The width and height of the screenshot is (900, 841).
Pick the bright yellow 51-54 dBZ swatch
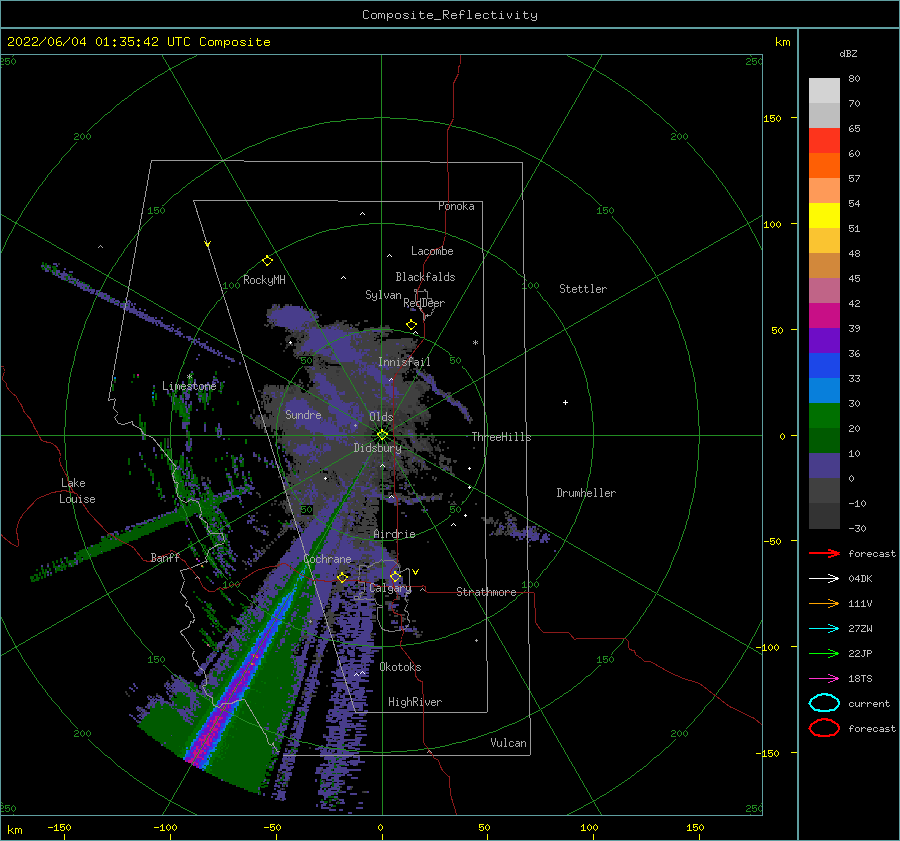point(824,216)
